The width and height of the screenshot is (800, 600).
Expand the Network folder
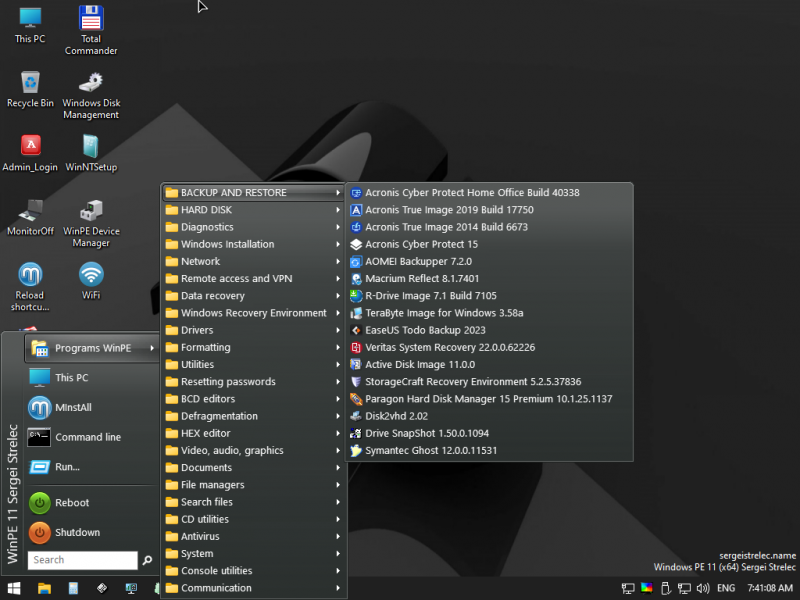point(253,261)
